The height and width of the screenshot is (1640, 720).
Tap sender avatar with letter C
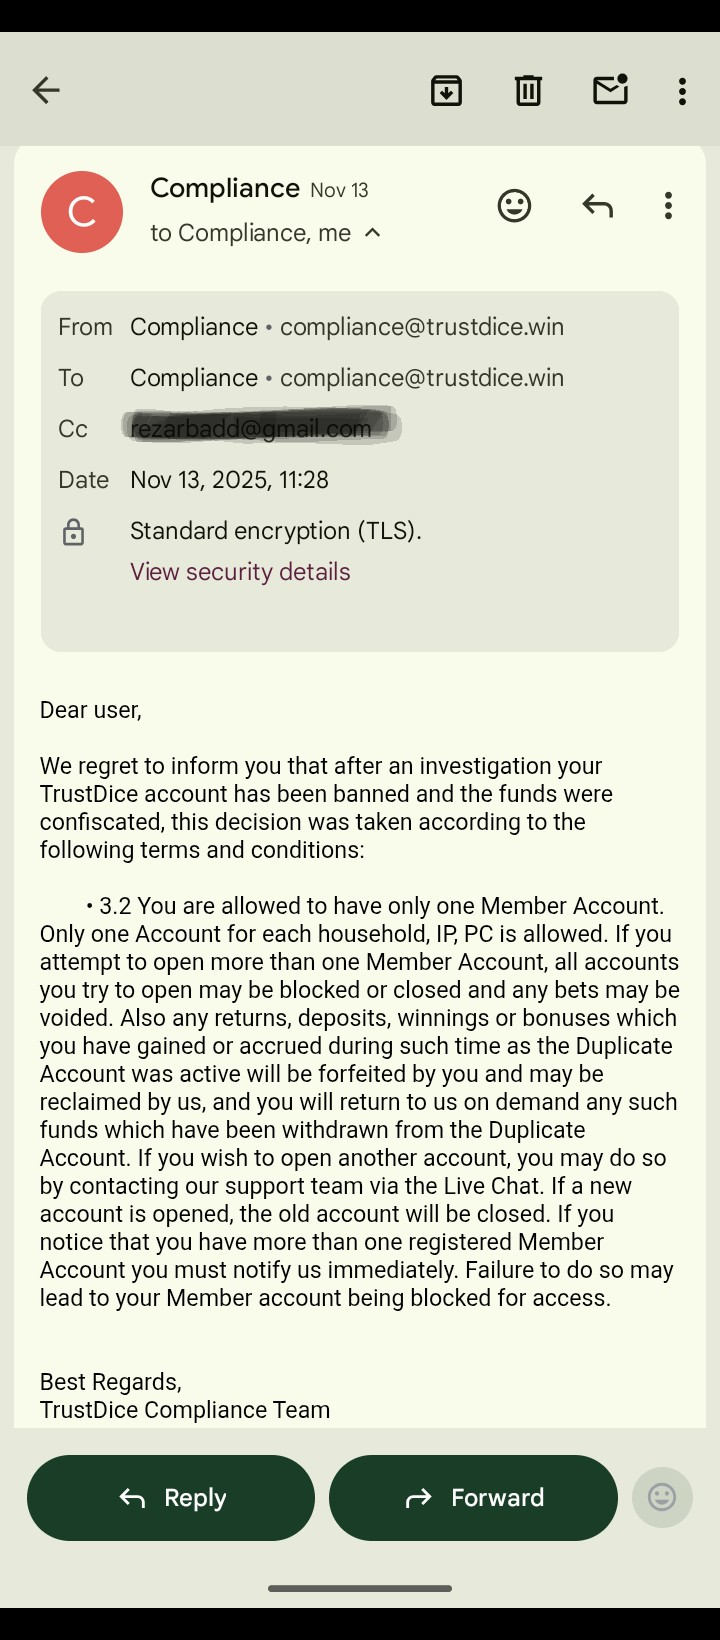point(82,212)
